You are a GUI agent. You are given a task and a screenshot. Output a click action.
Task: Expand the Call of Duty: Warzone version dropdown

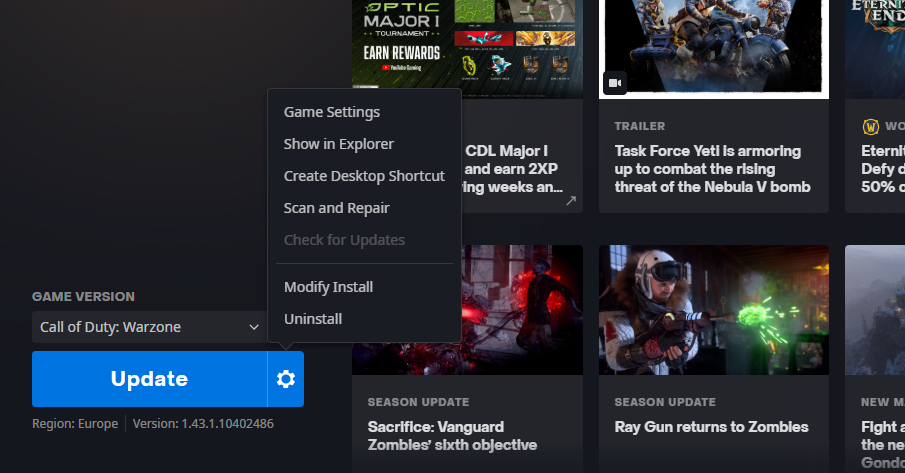[x=149, y=327]
